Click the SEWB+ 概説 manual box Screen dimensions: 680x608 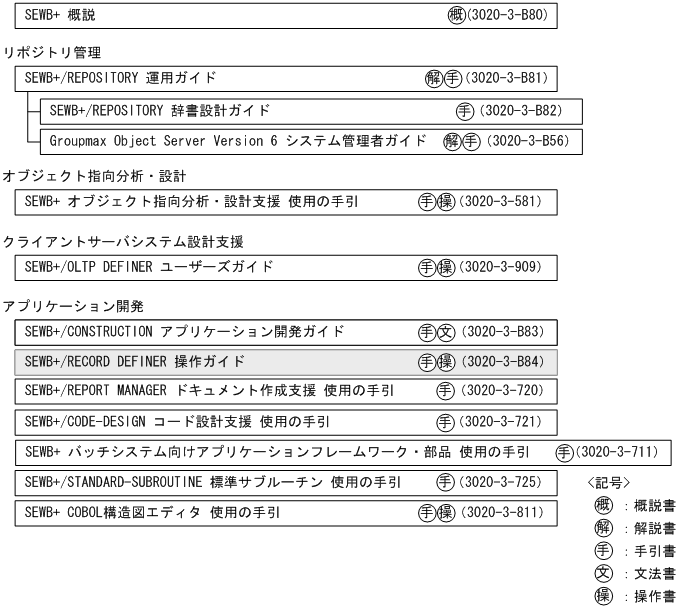(x=286, y=16)
